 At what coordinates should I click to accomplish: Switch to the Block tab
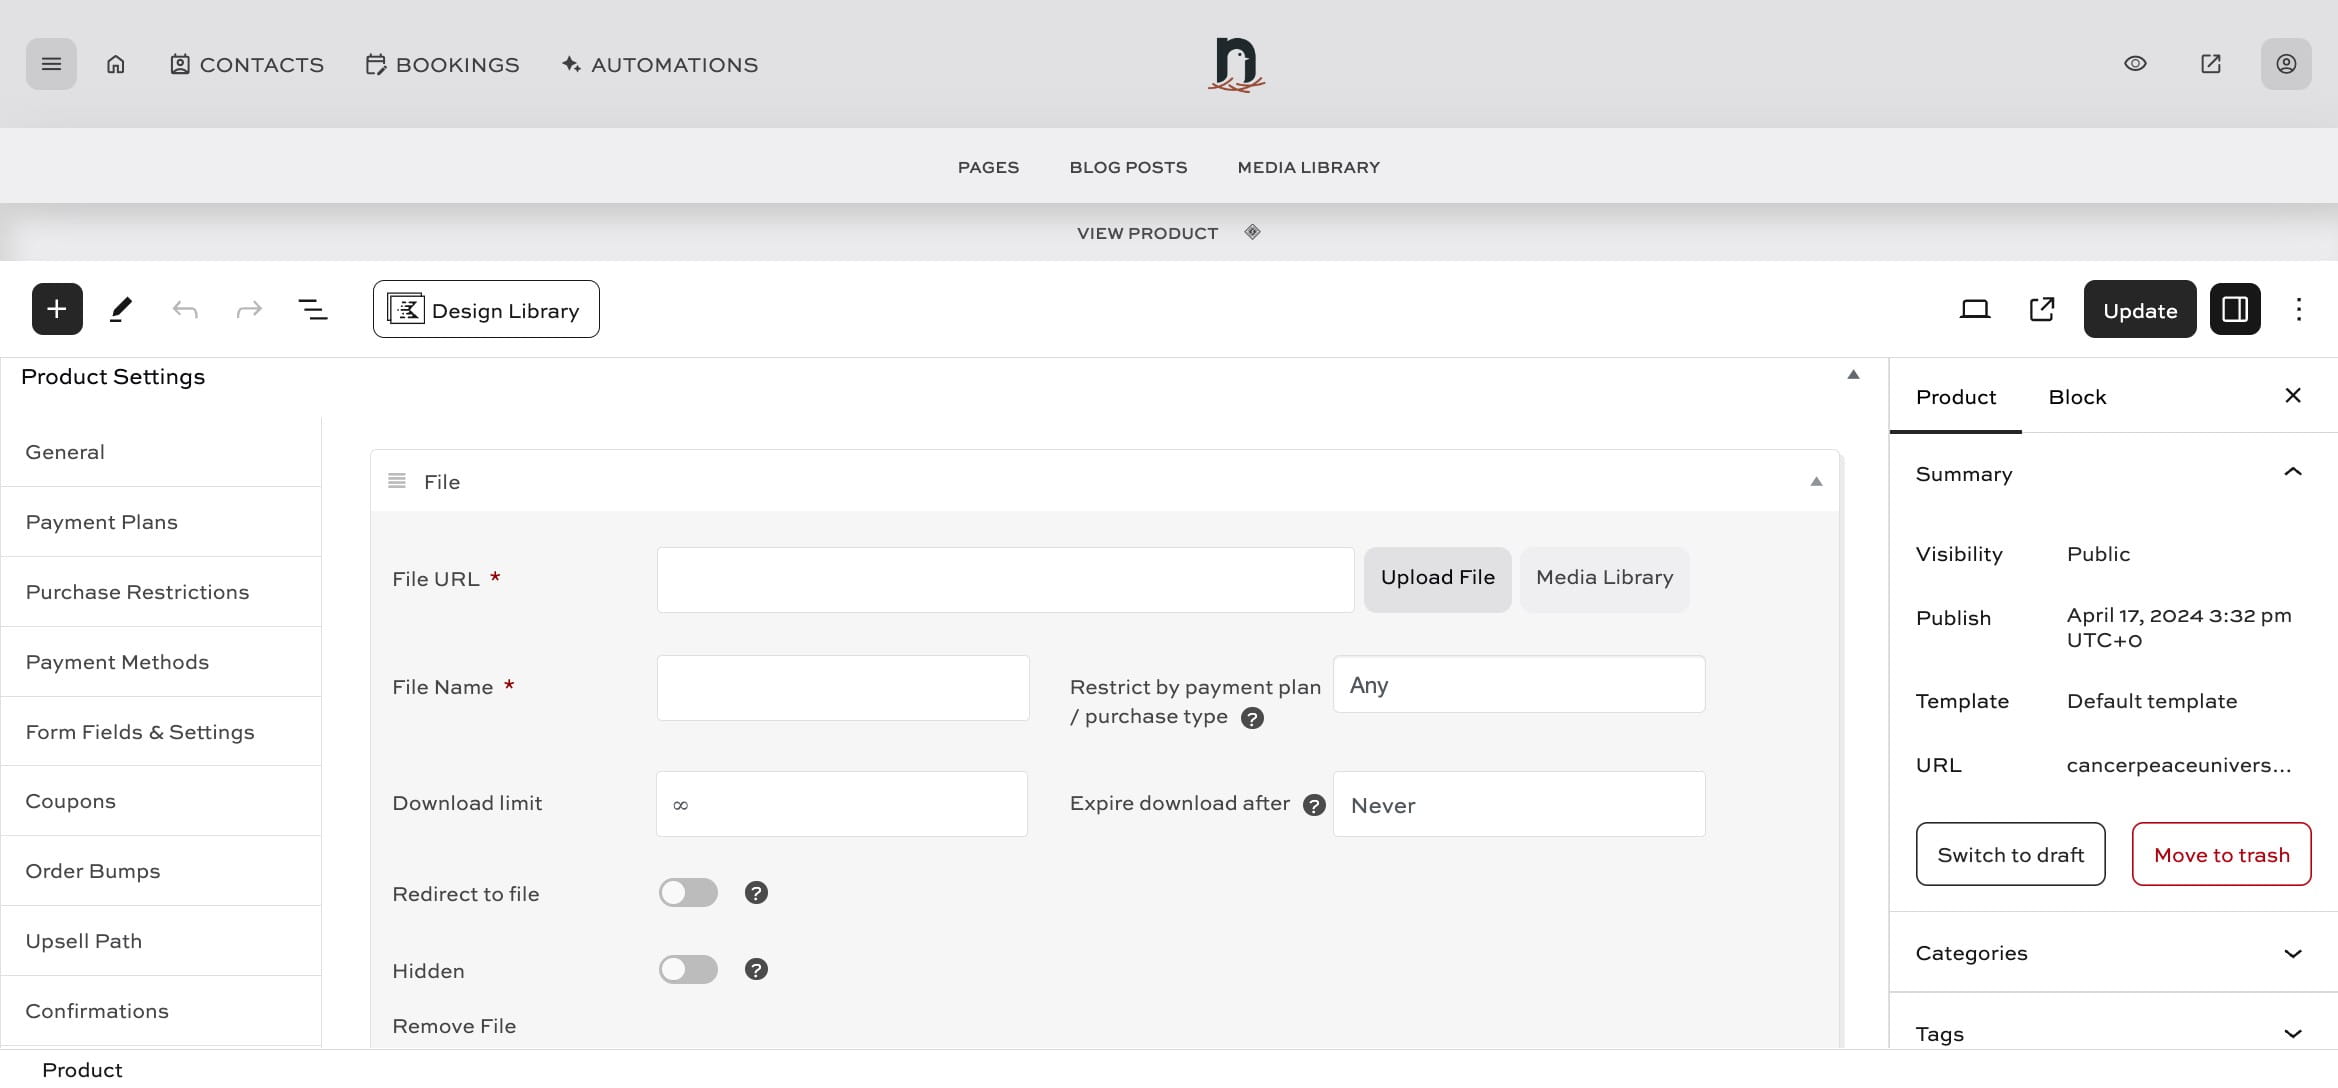pos(2077,397)
